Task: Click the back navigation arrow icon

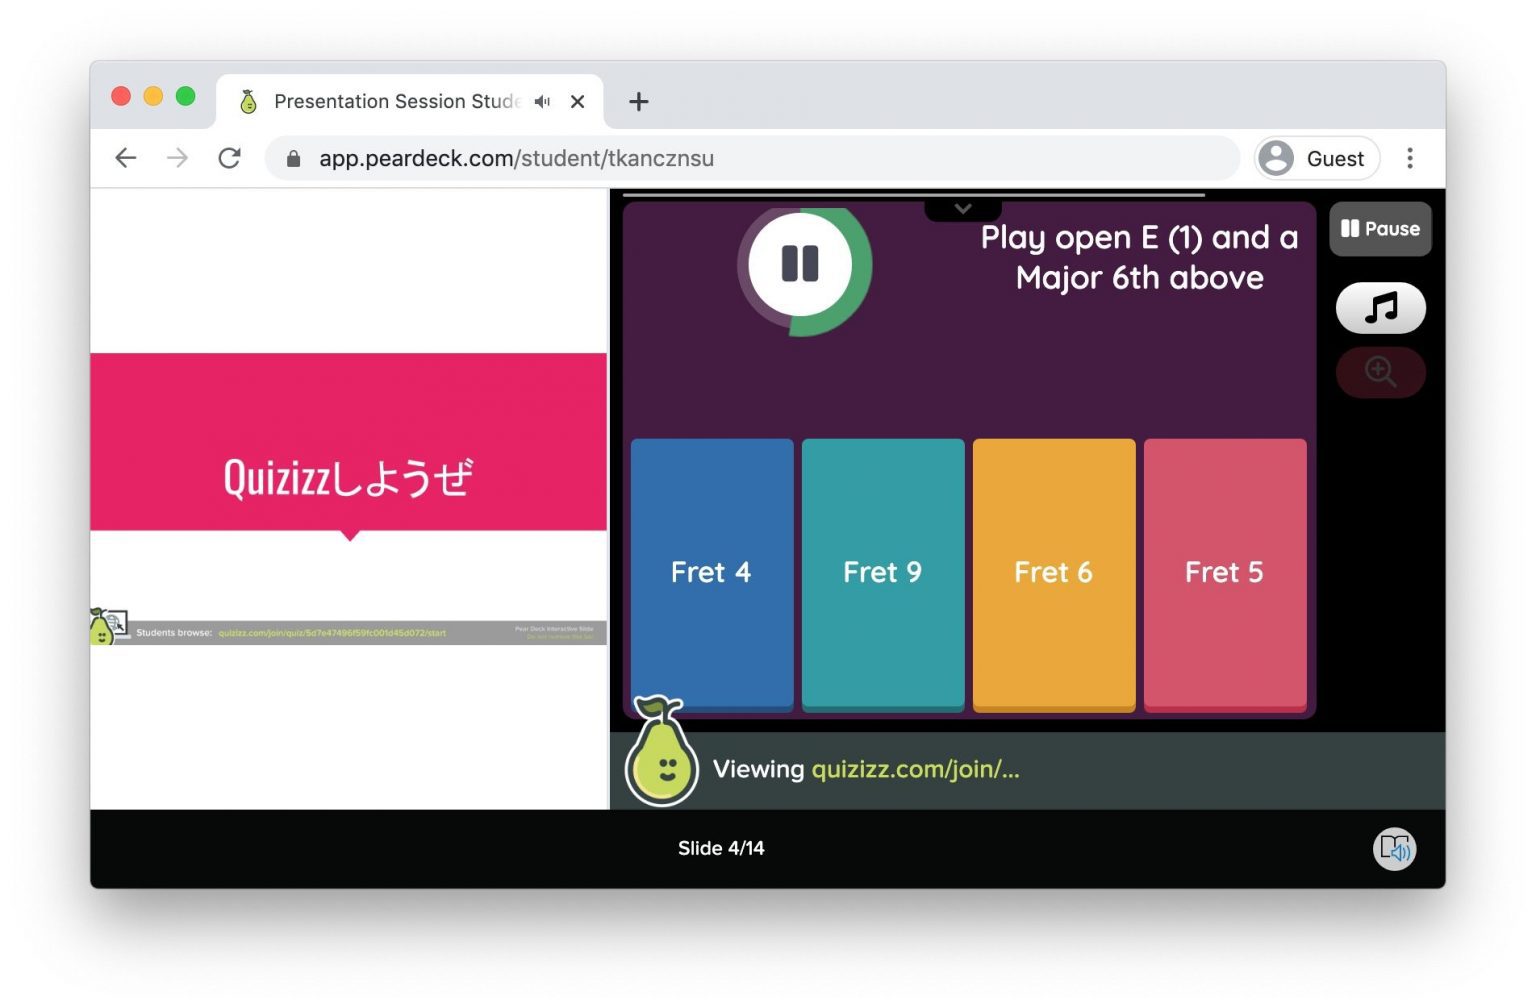Action: tap(125, 158)
